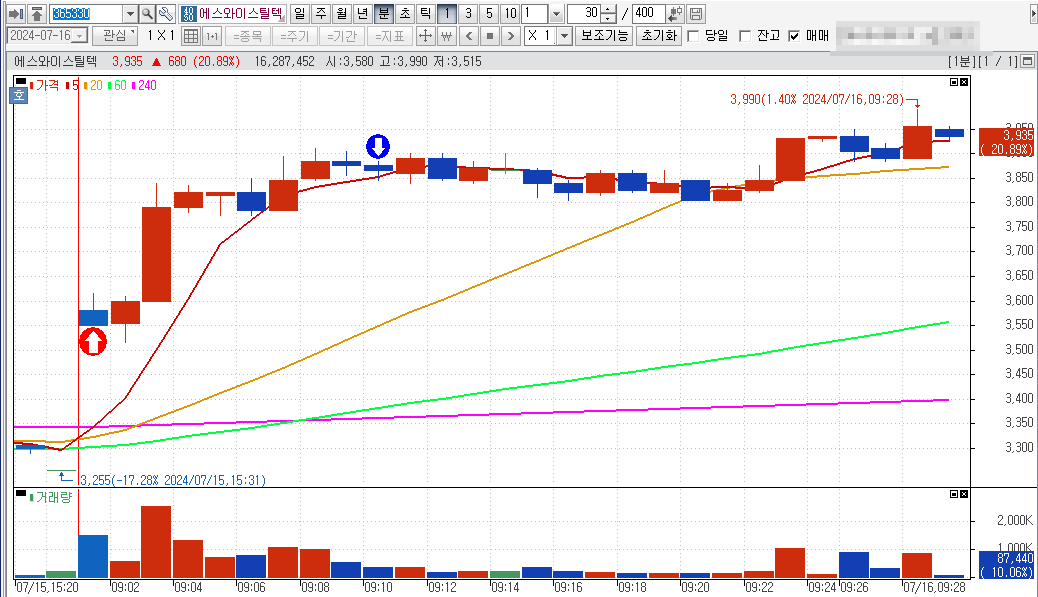Image resolution: width=1038 pixels, height=597 pixels.
Task: Click the pin-to-top arrow icon
Action: tap(37, 13)
